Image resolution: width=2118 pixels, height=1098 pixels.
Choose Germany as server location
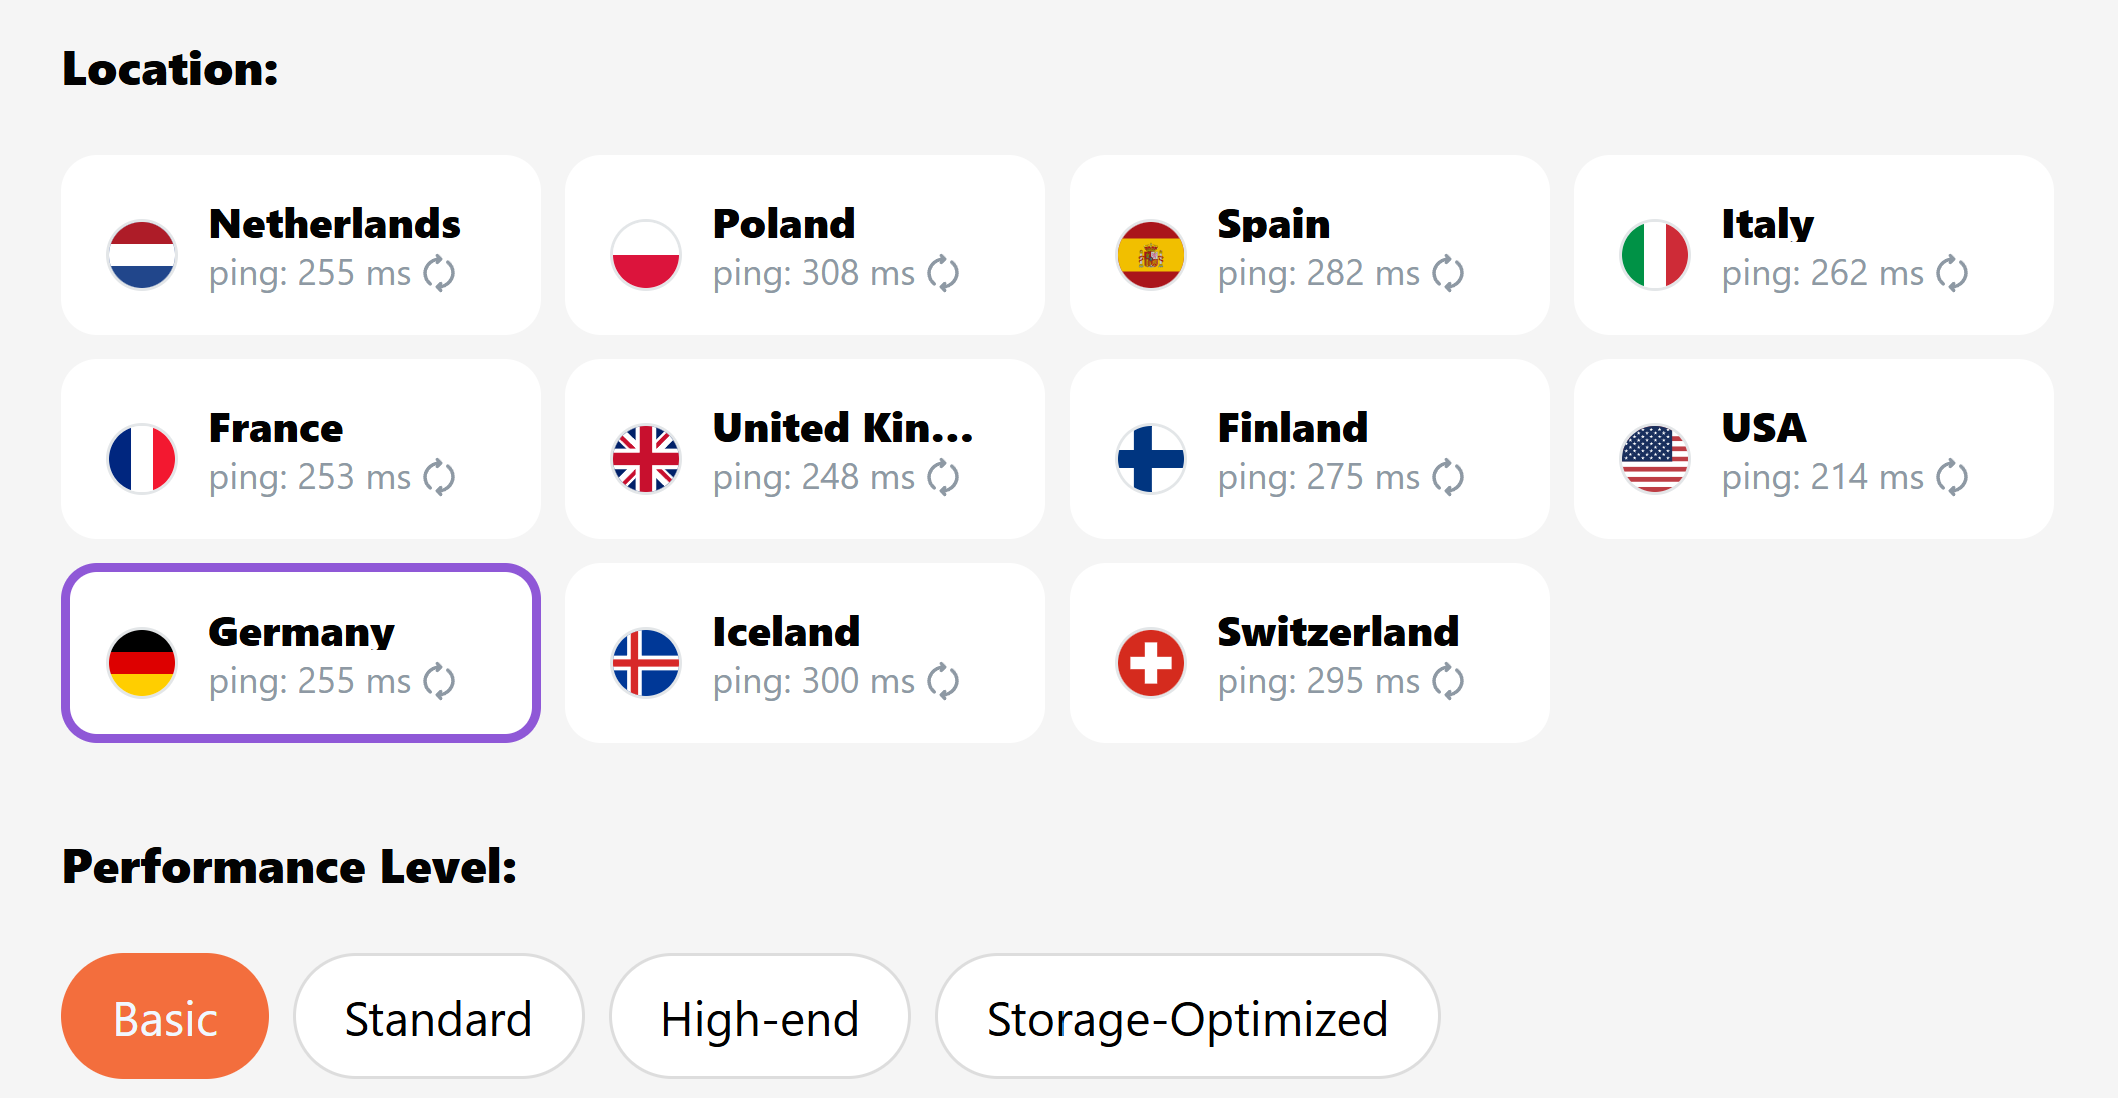point(300,652)
